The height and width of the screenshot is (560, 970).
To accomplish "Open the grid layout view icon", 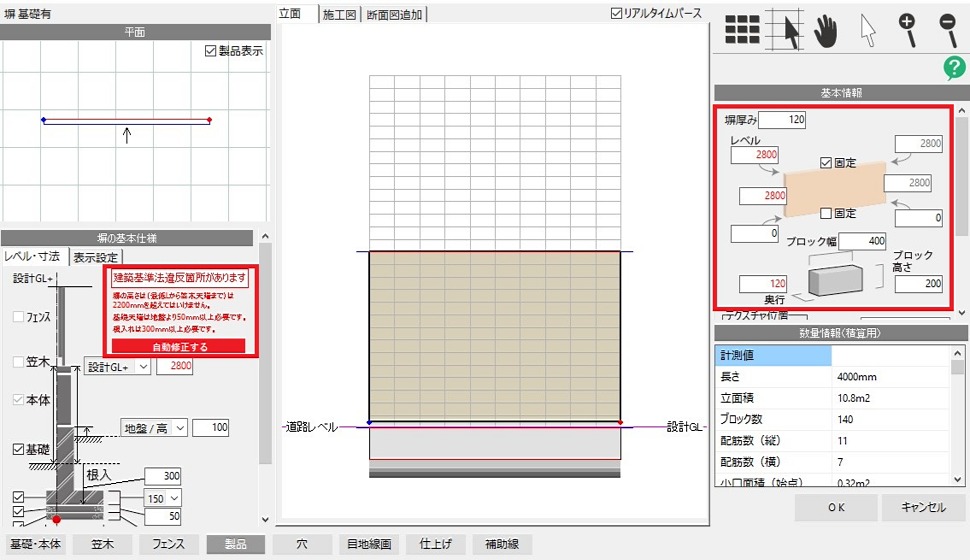I will click(x=742, y=29).
